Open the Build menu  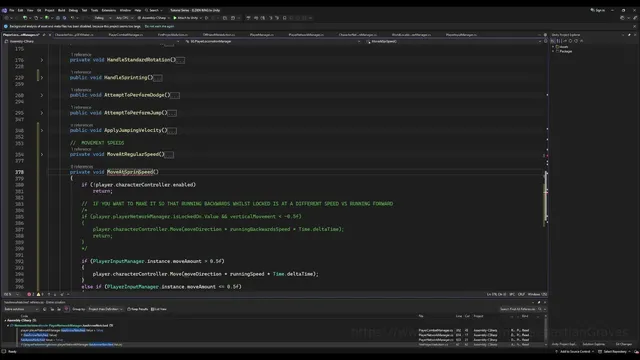point(61,10)
